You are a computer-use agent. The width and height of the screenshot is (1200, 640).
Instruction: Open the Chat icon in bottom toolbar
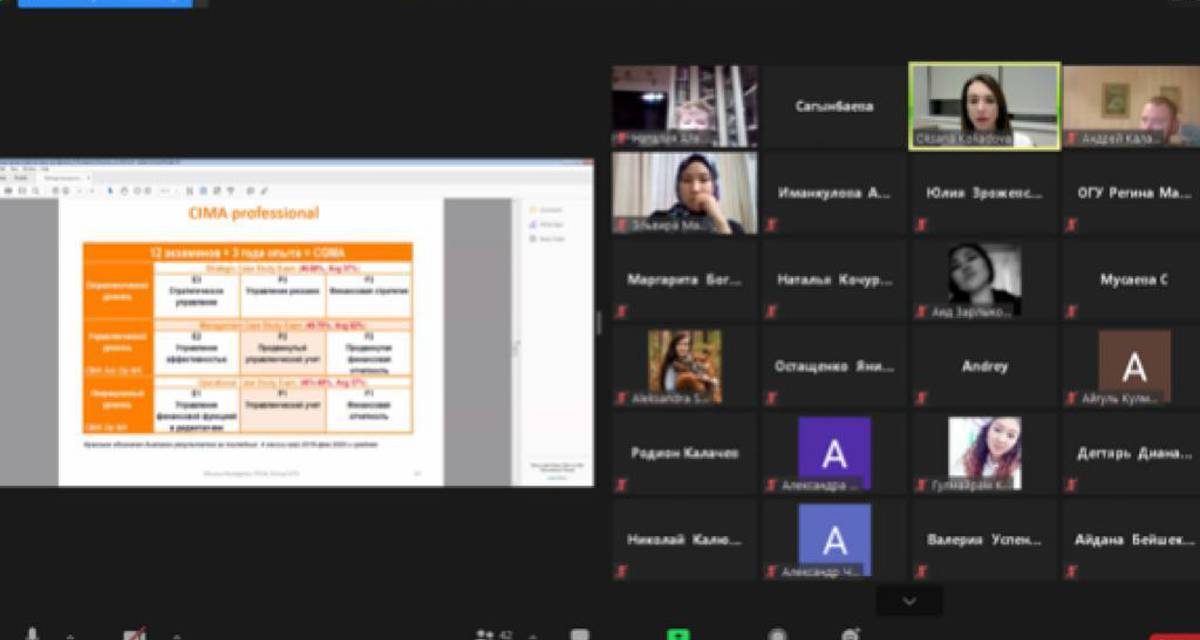[x=579, y=634]
